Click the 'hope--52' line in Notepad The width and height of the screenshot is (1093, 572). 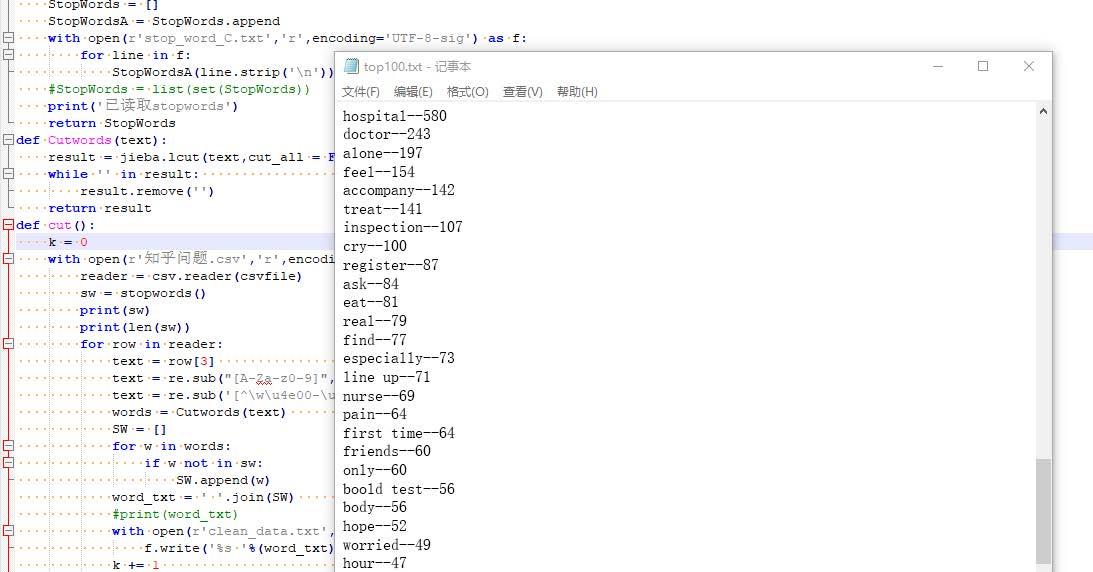(x=374, y=526)
